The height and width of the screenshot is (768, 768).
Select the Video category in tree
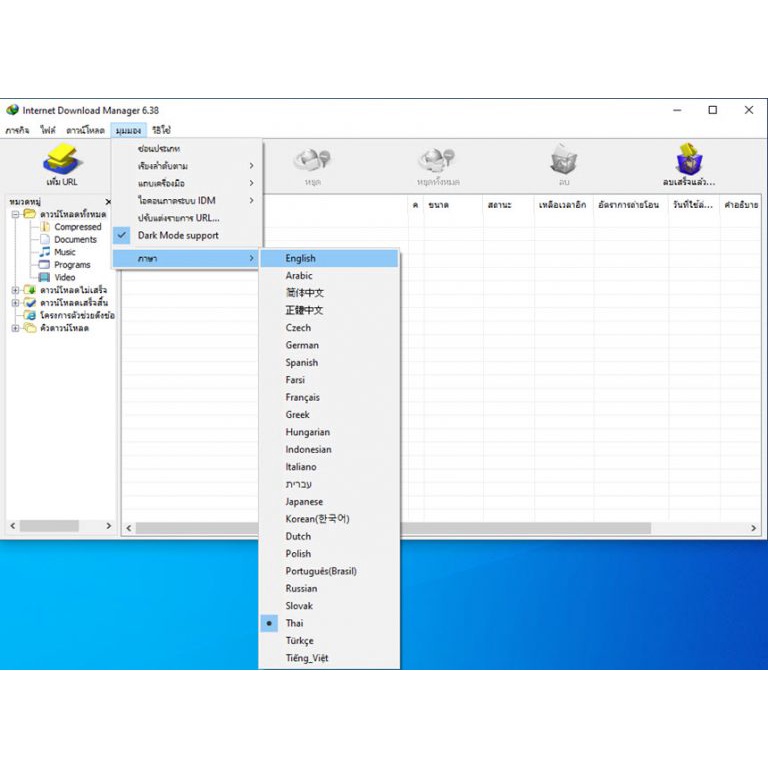[x=65, y=277]
